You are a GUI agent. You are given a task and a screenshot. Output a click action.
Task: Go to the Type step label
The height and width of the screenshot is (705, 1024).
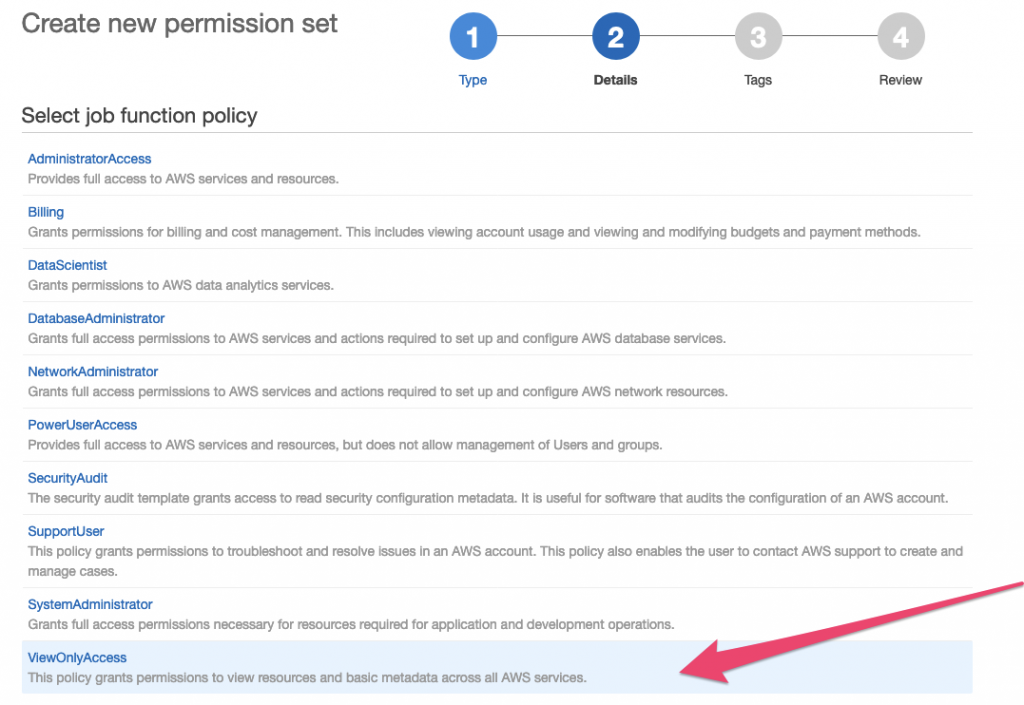[x=473, y=80]
